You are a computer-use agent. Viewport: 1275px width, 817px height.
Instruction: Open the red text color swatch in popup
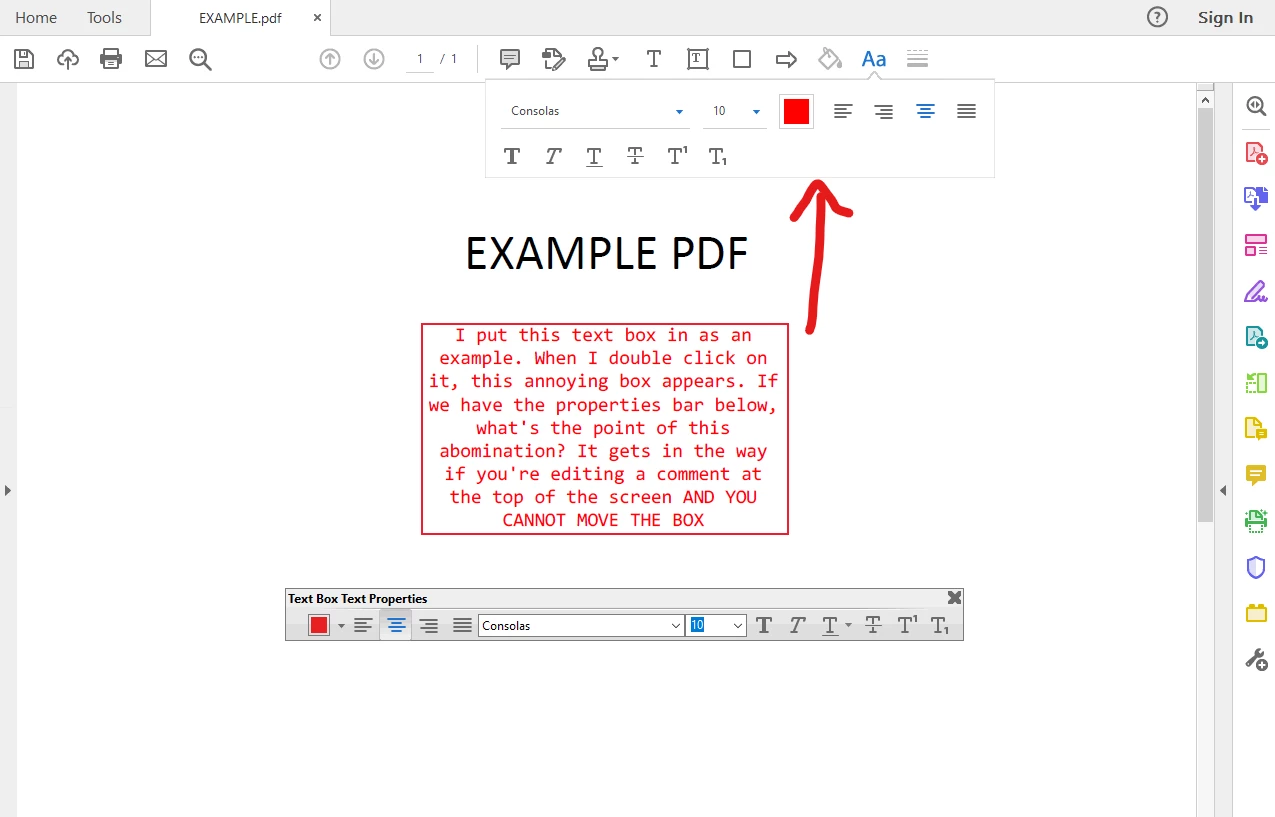tap(796, 111)
